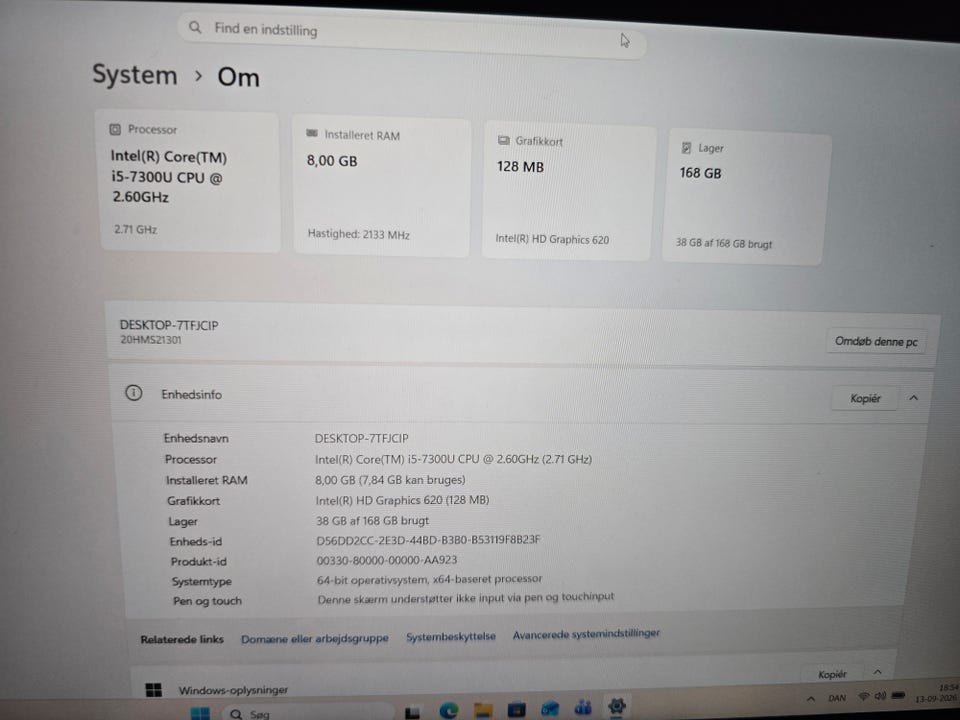Click the Processor chip icon
Image resolution: width=960 pixels, height=720 pixels.
point(115,129)
